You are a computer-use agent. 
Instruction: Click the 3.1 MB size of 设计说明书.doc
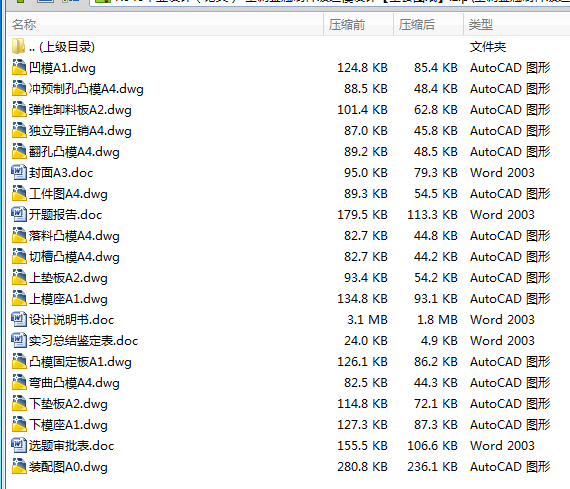click(x=367, y=320)
